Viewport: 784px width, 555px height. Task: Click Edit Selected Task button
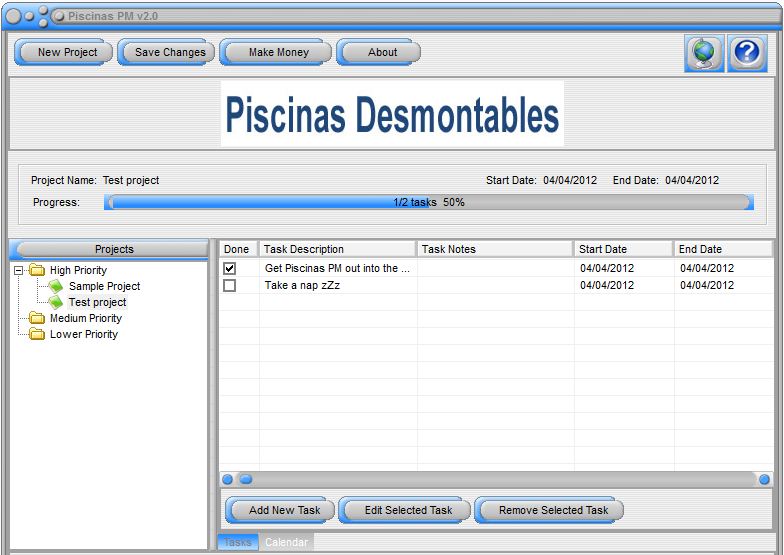404,510
